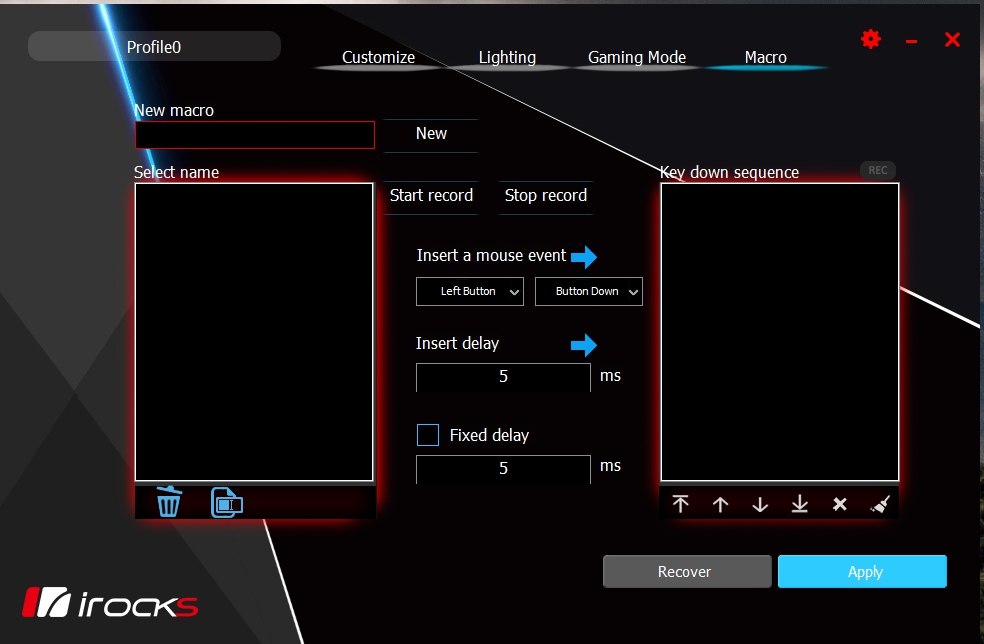The width and height of the screenshot is (984, 644).
Task: Switch to the Lighting tab
Action: (507, 57)
